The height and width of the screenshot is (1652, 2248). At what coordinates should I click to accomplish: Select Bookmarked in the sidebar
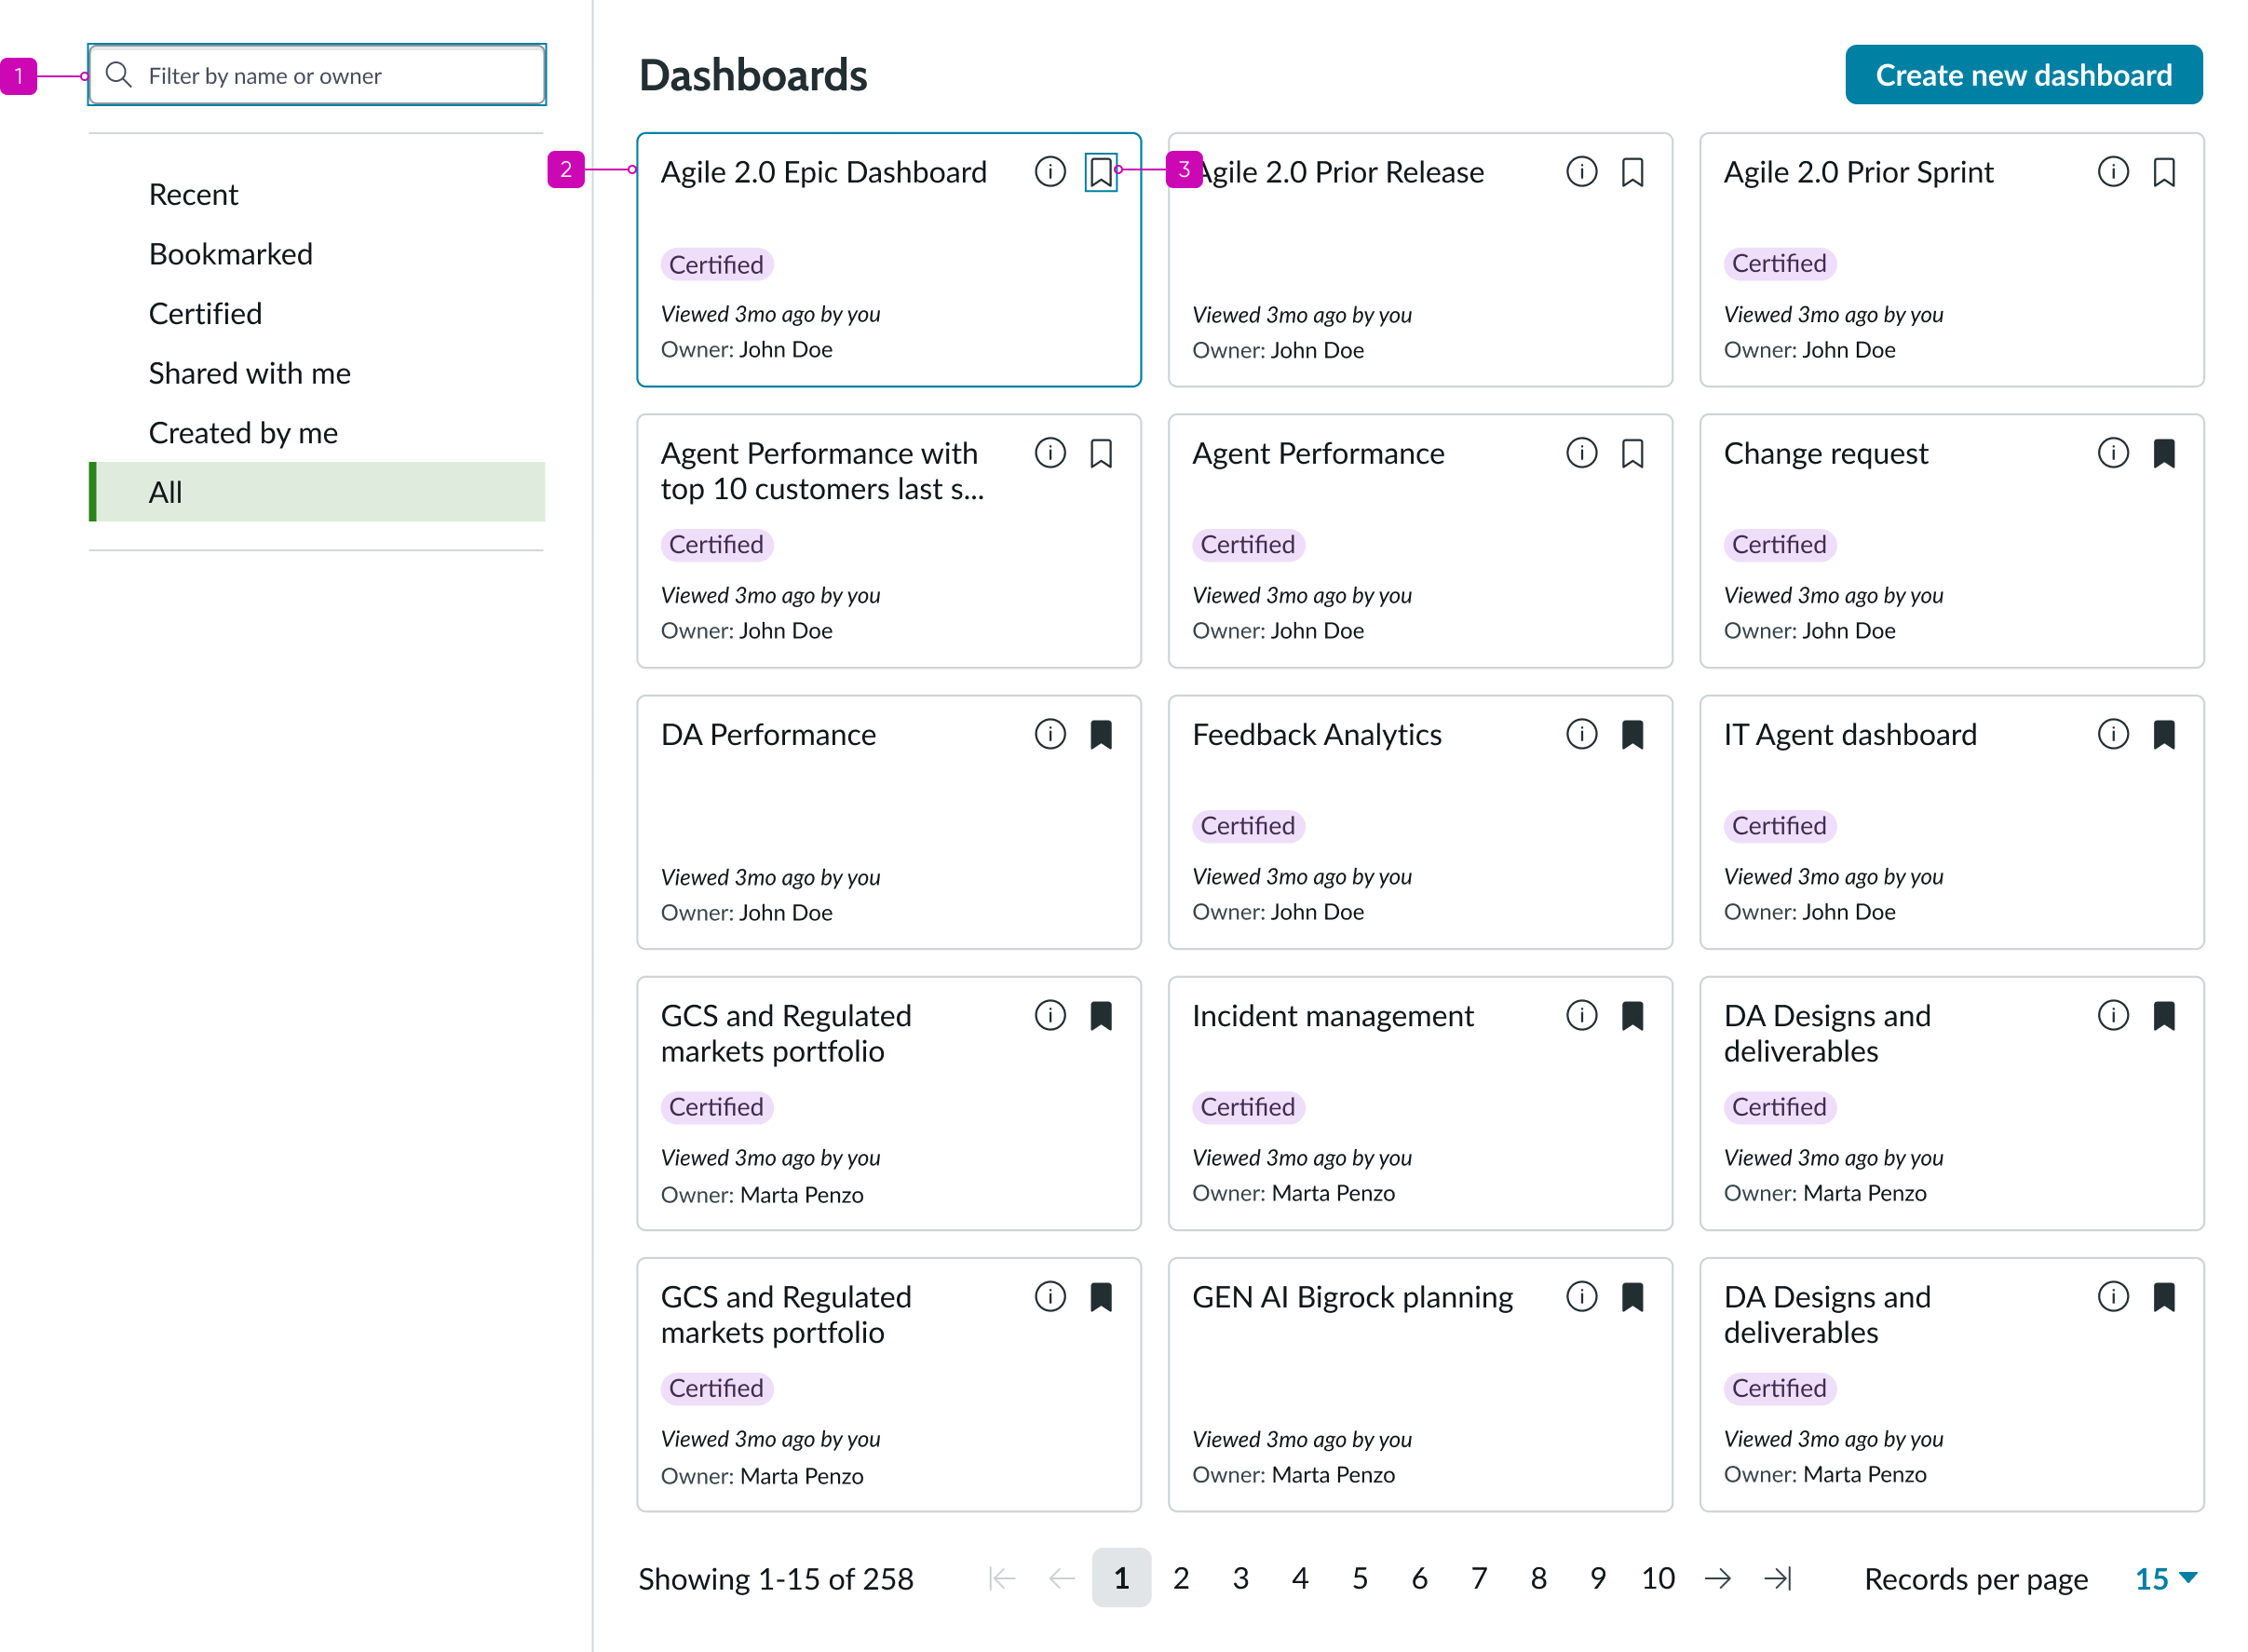point(231,253)
